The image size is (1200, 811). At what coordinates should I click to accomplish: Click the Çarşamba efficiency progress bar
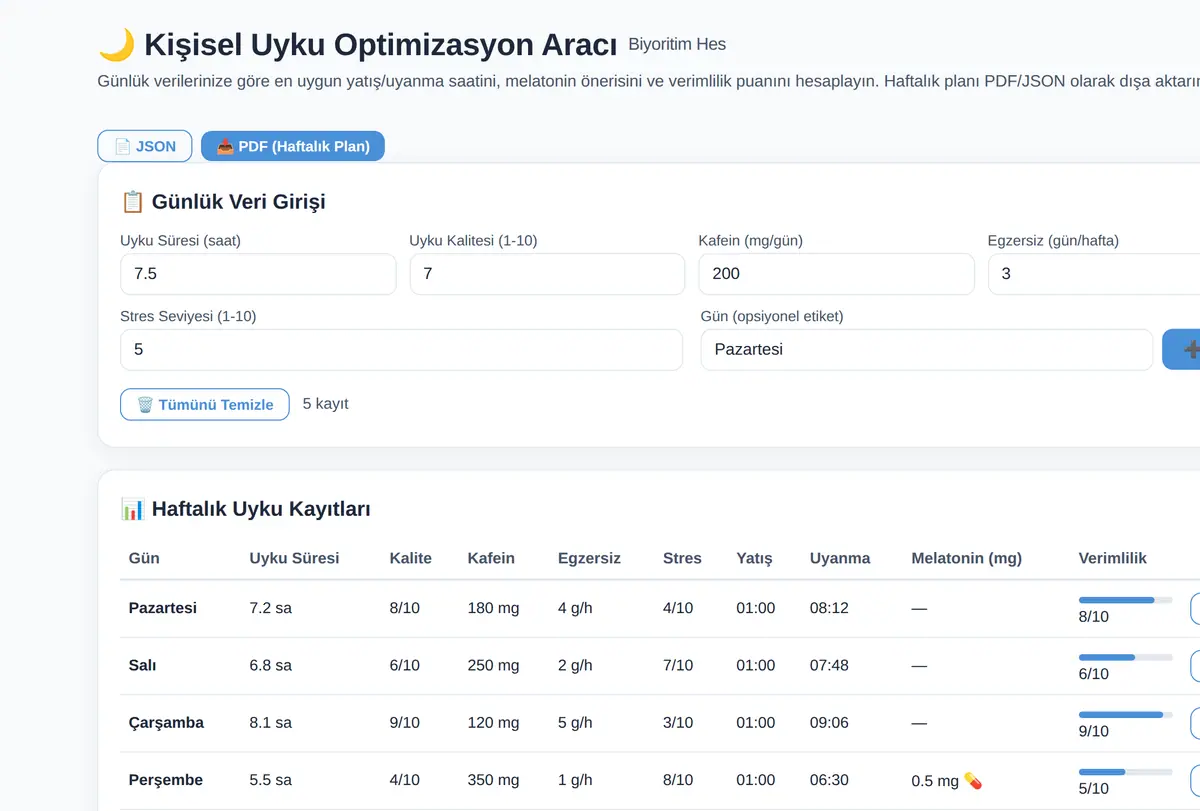pos(1125,714)
